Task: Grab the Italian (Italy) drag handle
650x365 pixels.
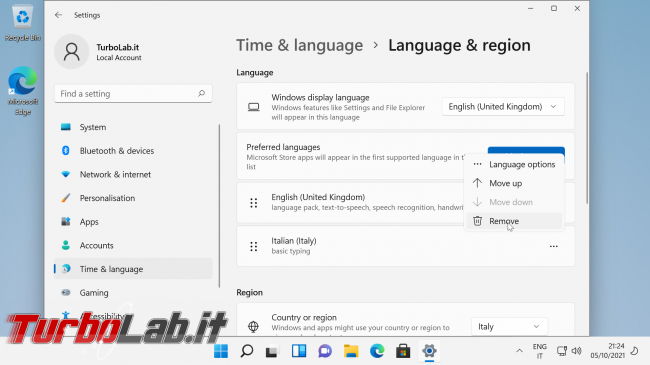Action: click(254, 246)
